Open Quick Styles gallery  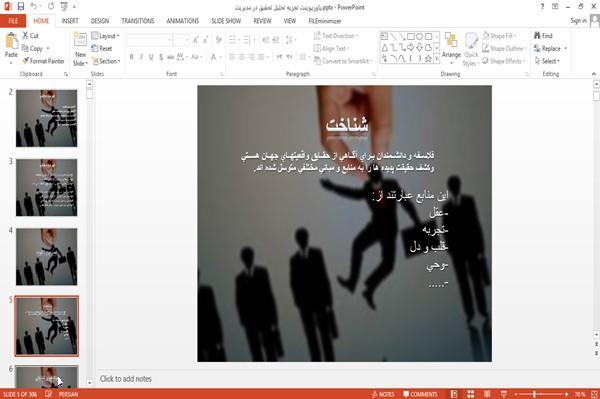pyautogui.click(x=471, y=50)
